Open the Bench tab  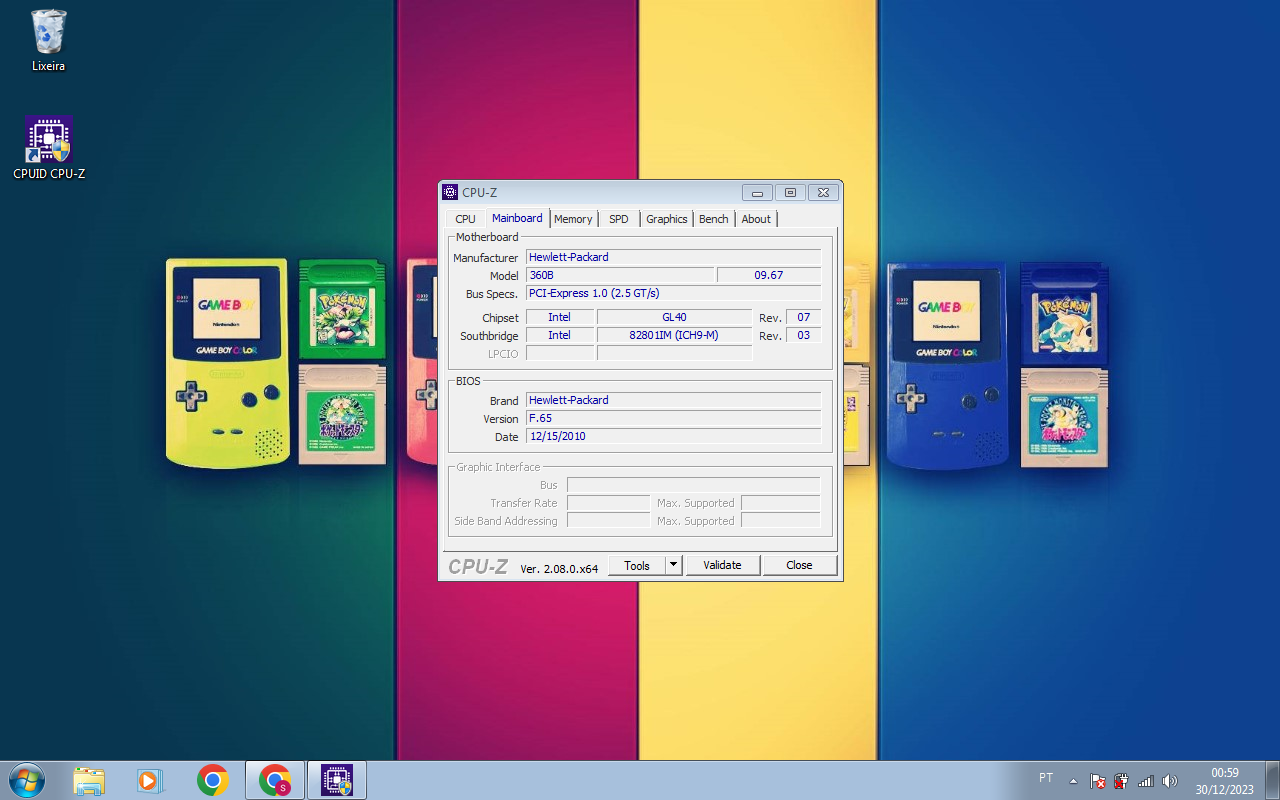click(714, 219)
